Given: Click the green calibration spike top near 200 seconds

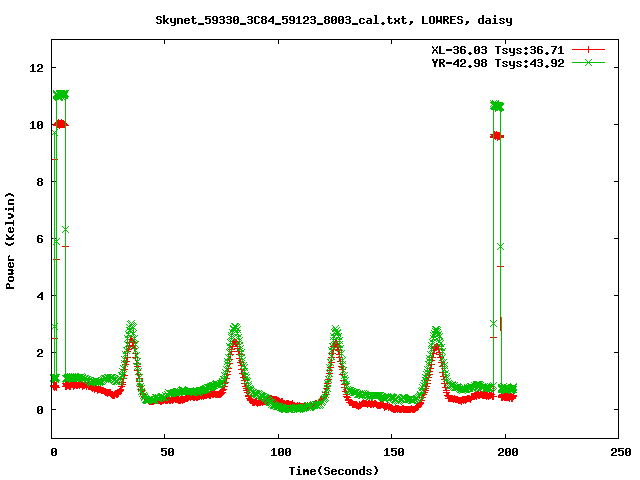Looking at the screenshot, I should 497,106.
